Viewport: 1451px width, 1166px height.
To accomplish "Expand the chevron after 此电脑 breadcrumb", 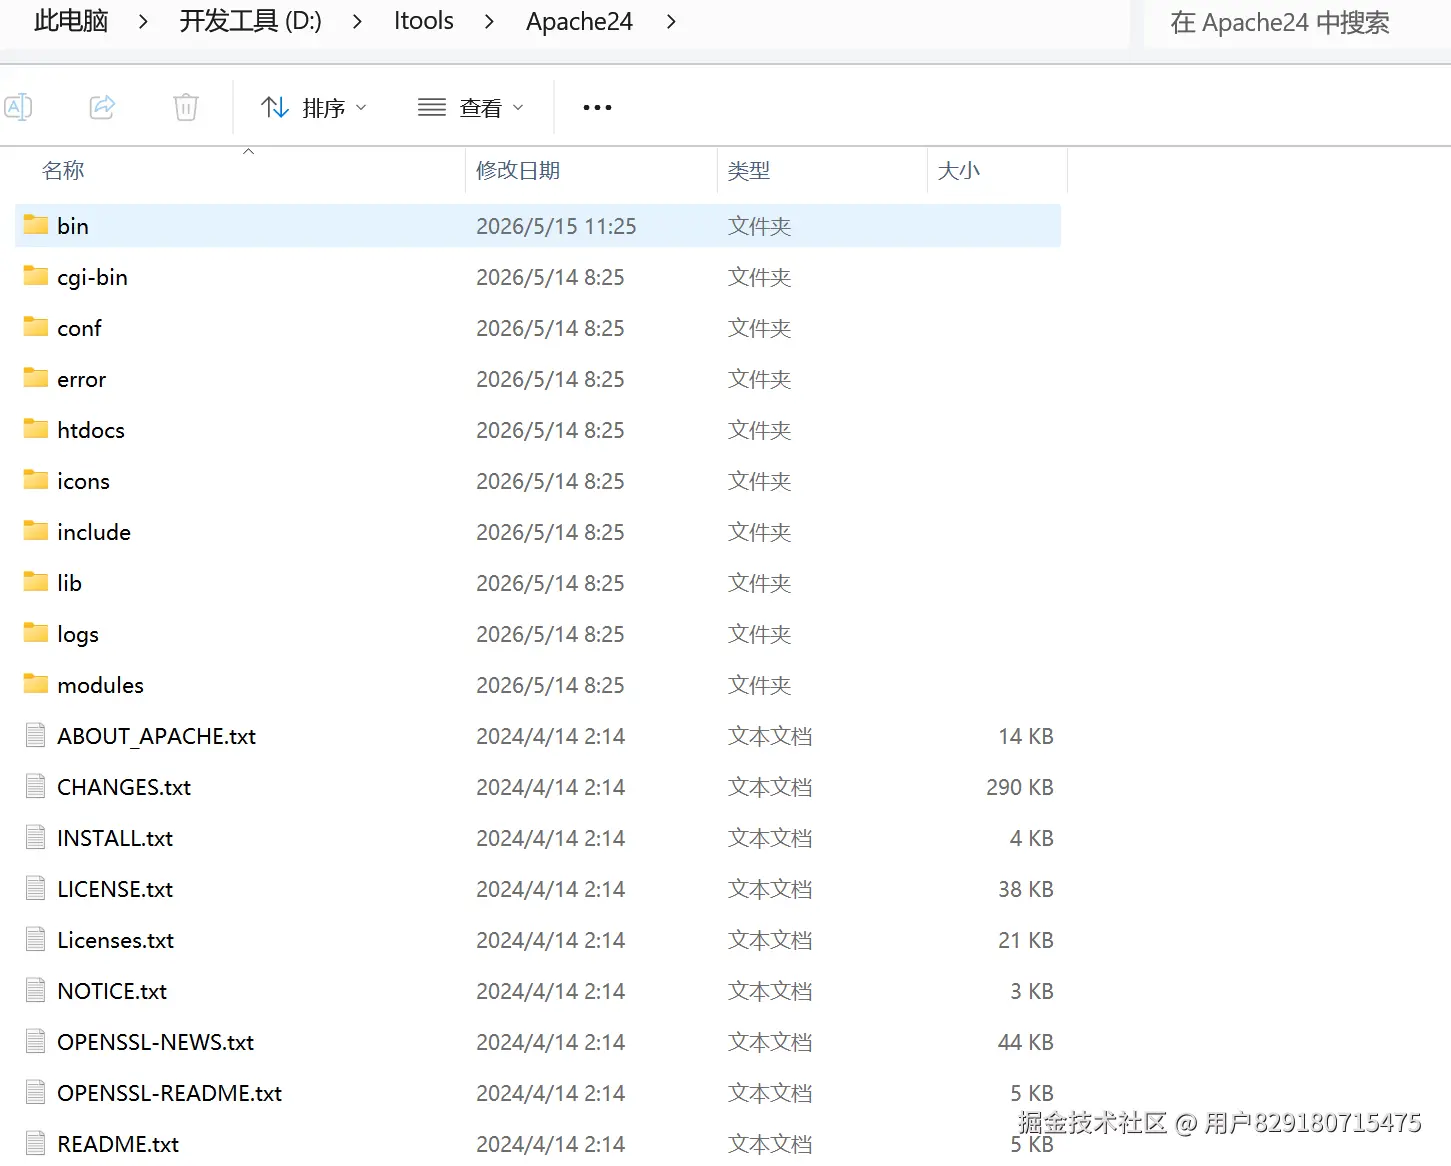I will coord(143,21).
